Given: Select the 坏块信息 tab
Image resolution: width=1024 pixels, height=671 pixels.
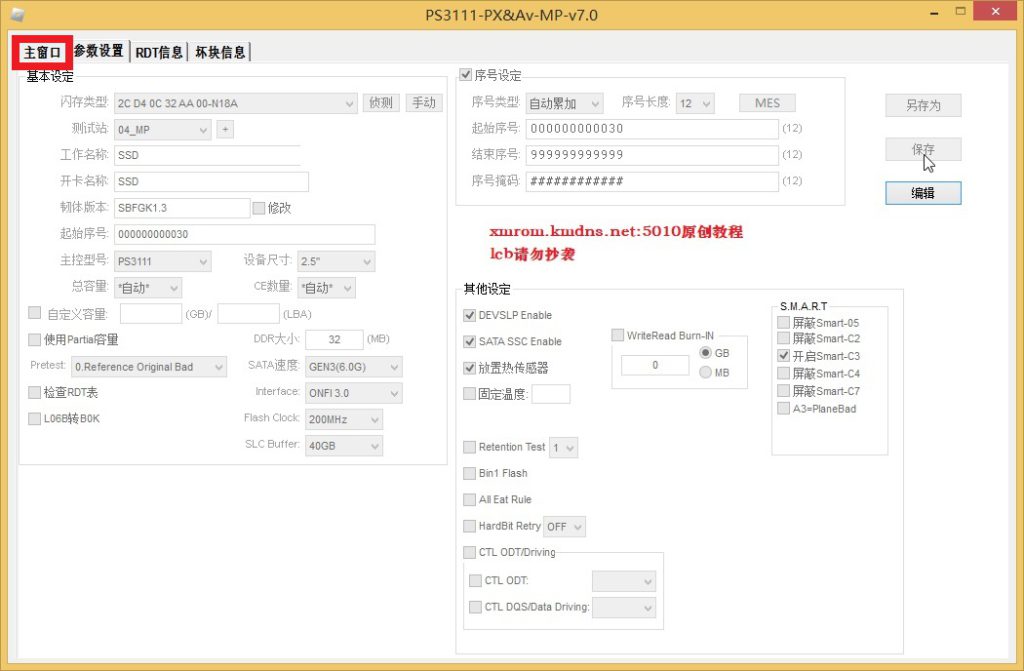Looking at the screenshot, I should point(220,52).
